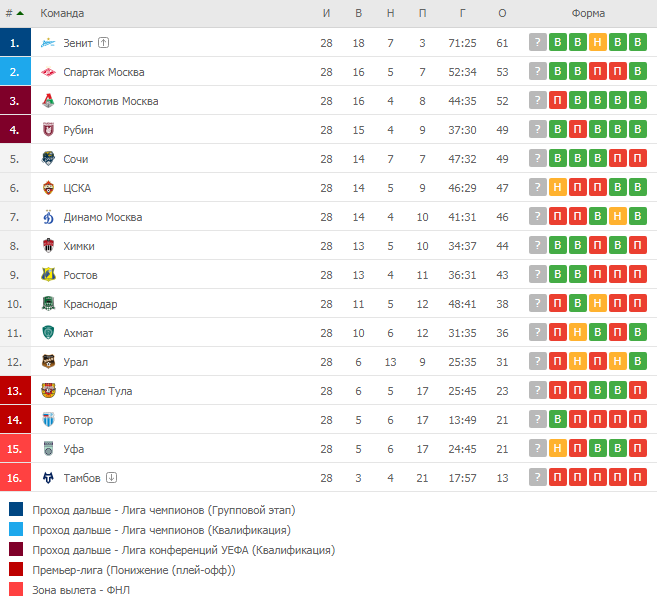Sort by the В wins column header
657x605 pixels.
358,13
